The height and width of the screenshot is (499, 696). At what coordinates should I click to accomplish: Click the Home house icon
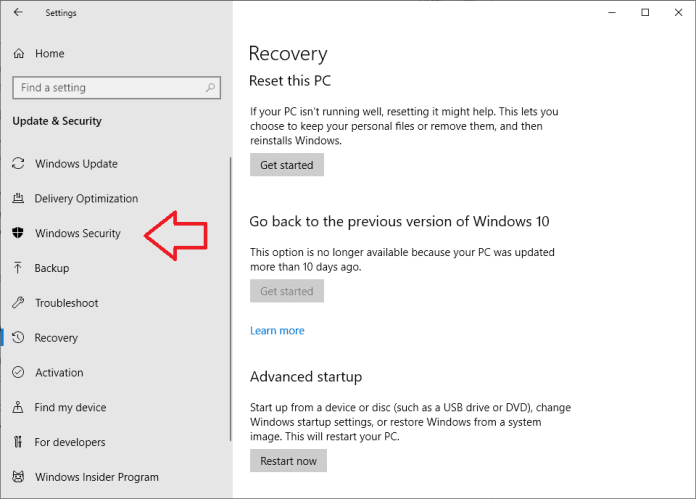pyautogui.click(x=19, y=54)
